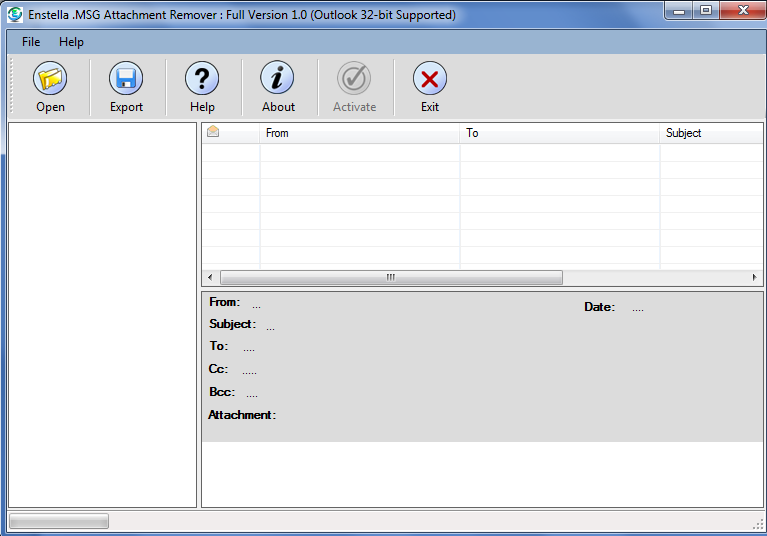Click the Export floppy disk icon
767x536 pixels.
(126, 79)
